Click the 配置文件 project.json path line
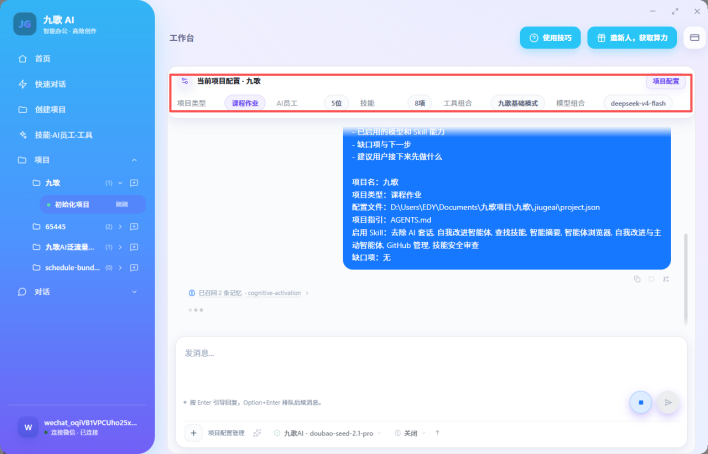This screenshot has width=708, height=454. (x=475, y=207)
